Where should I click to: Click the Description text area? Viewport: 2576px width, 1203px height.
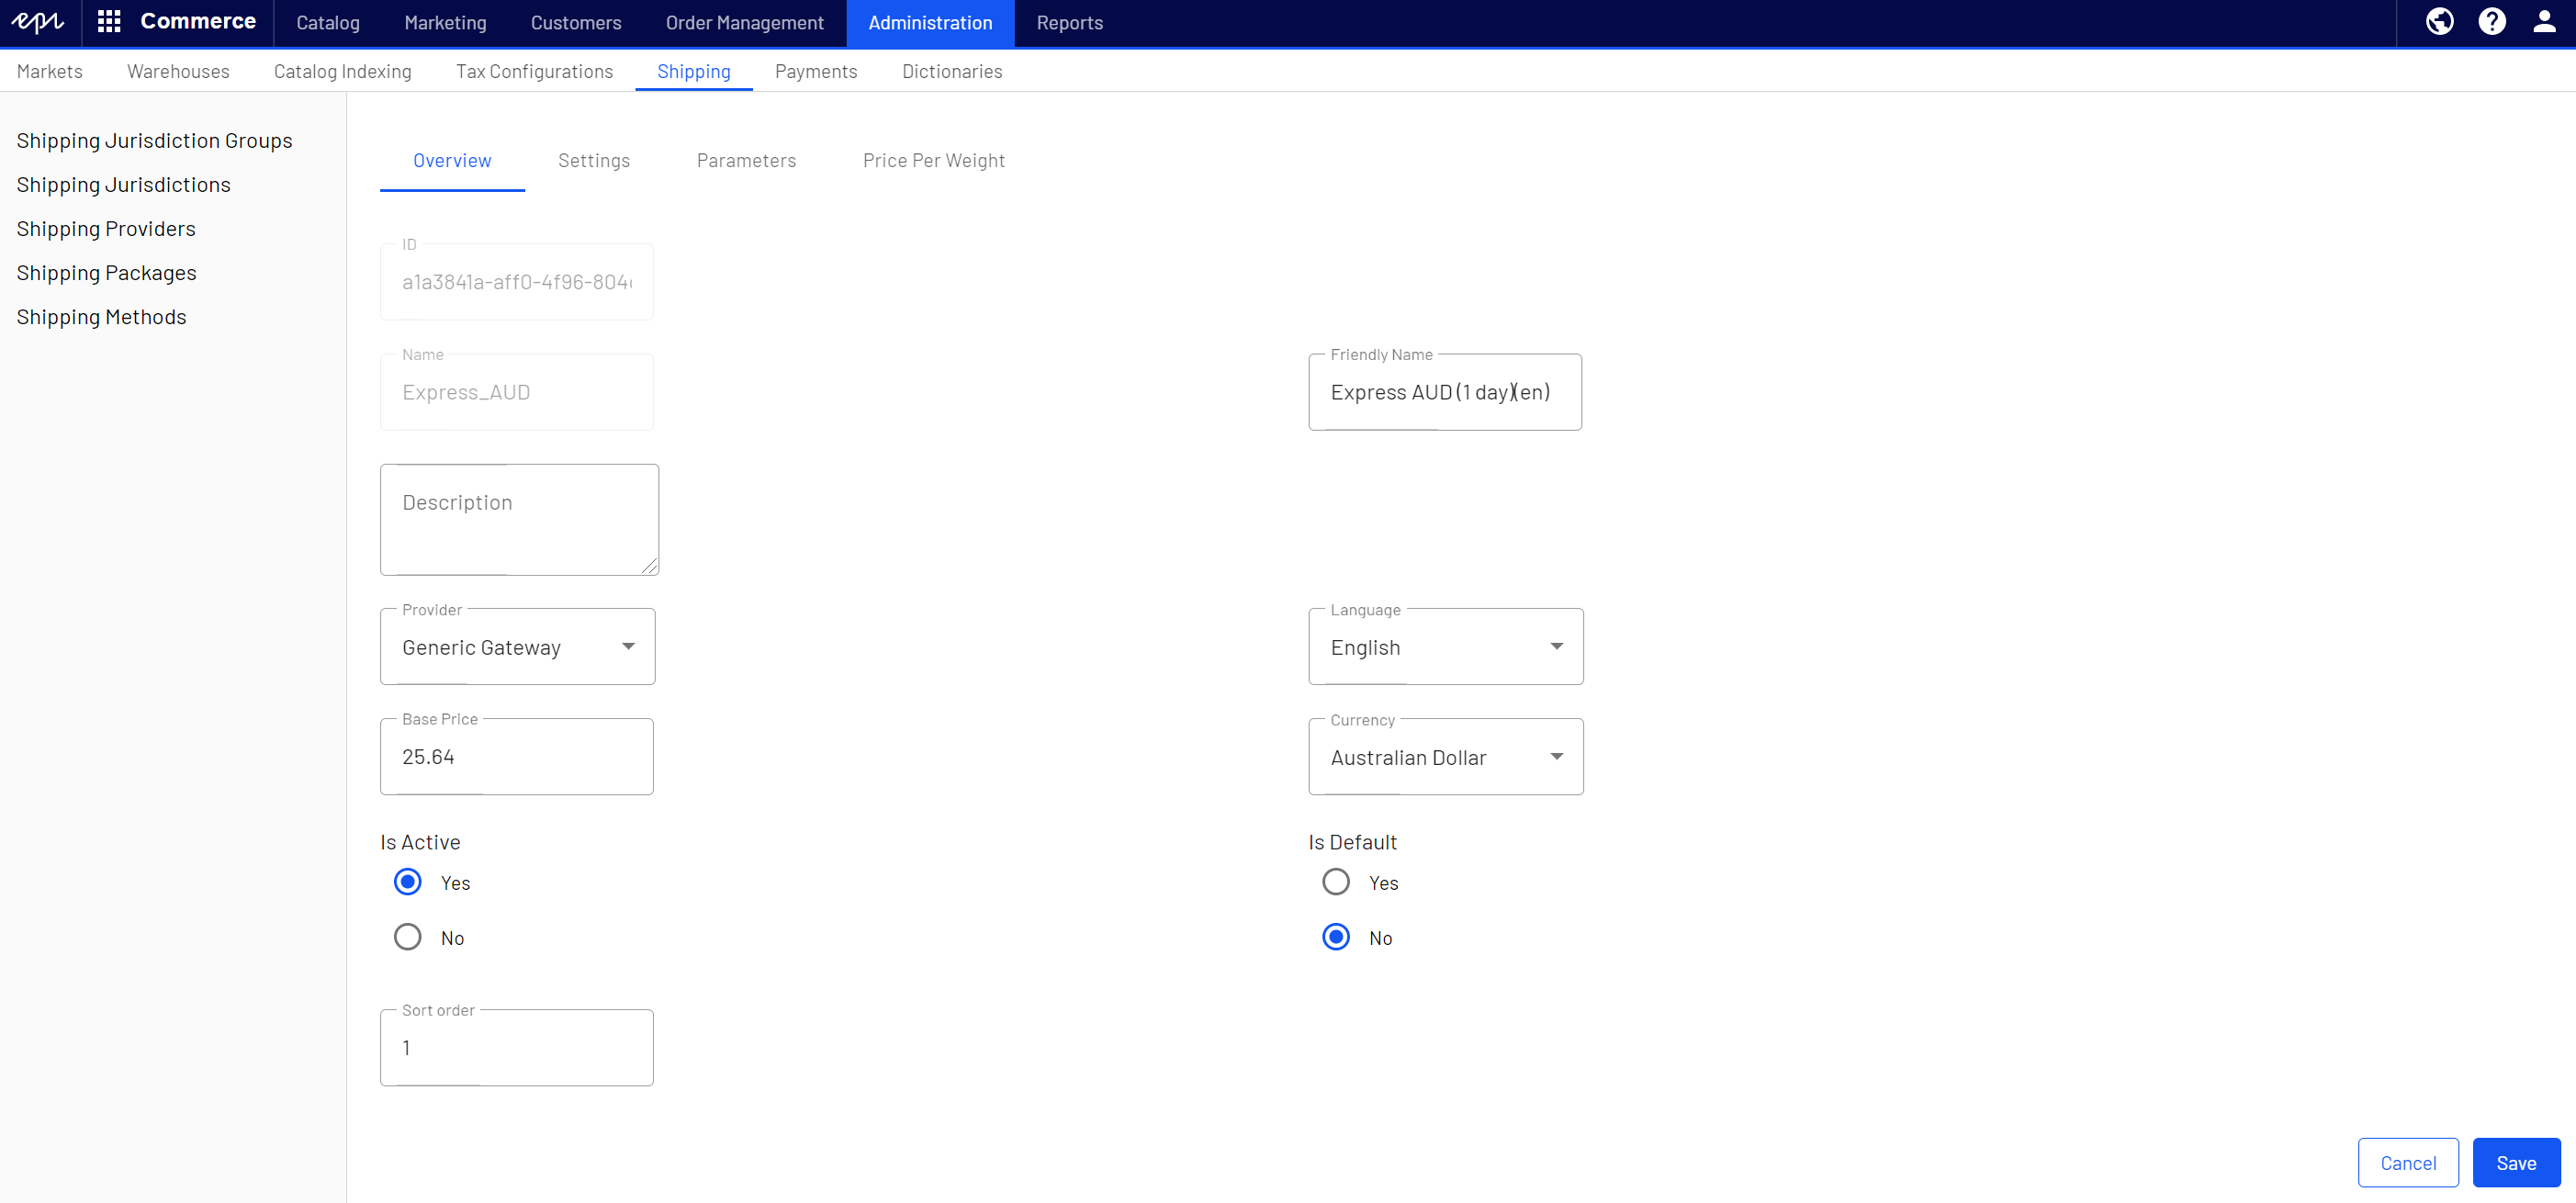[x=519, y=520]
